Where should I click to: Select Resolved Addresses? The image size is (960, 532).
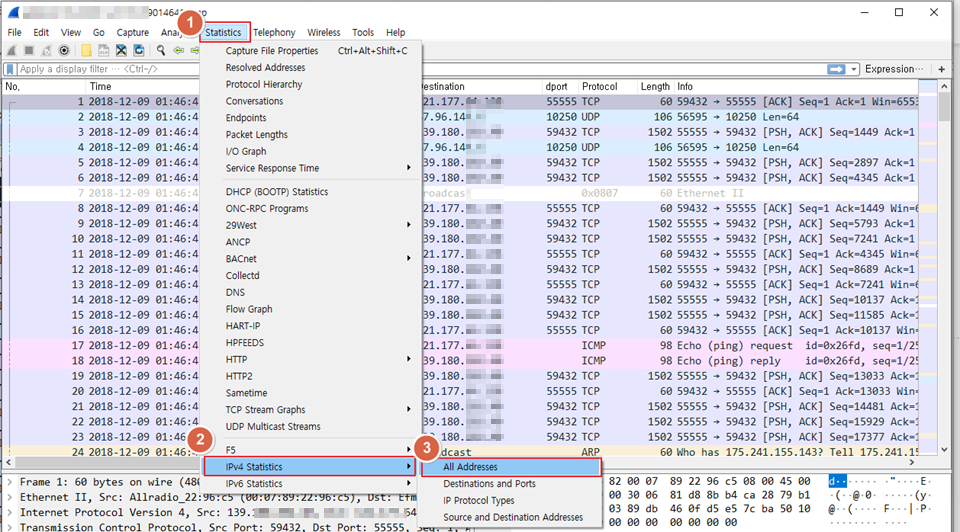[311, 67]
